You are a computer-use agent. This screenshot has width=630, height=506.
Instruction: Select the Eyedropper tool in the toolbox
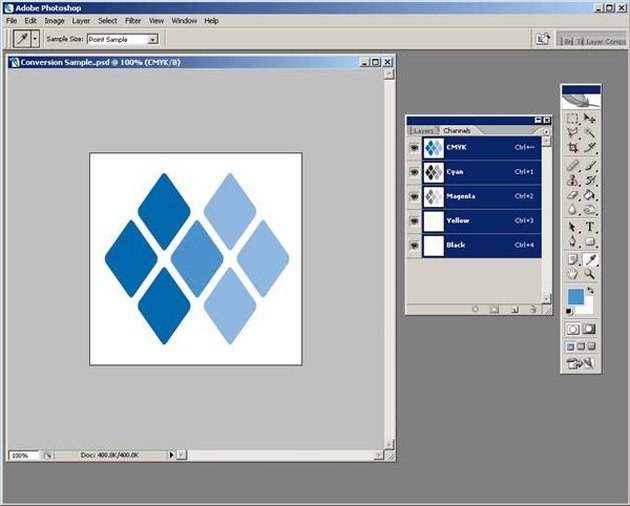pyautogui.click(x=590, y=260)
